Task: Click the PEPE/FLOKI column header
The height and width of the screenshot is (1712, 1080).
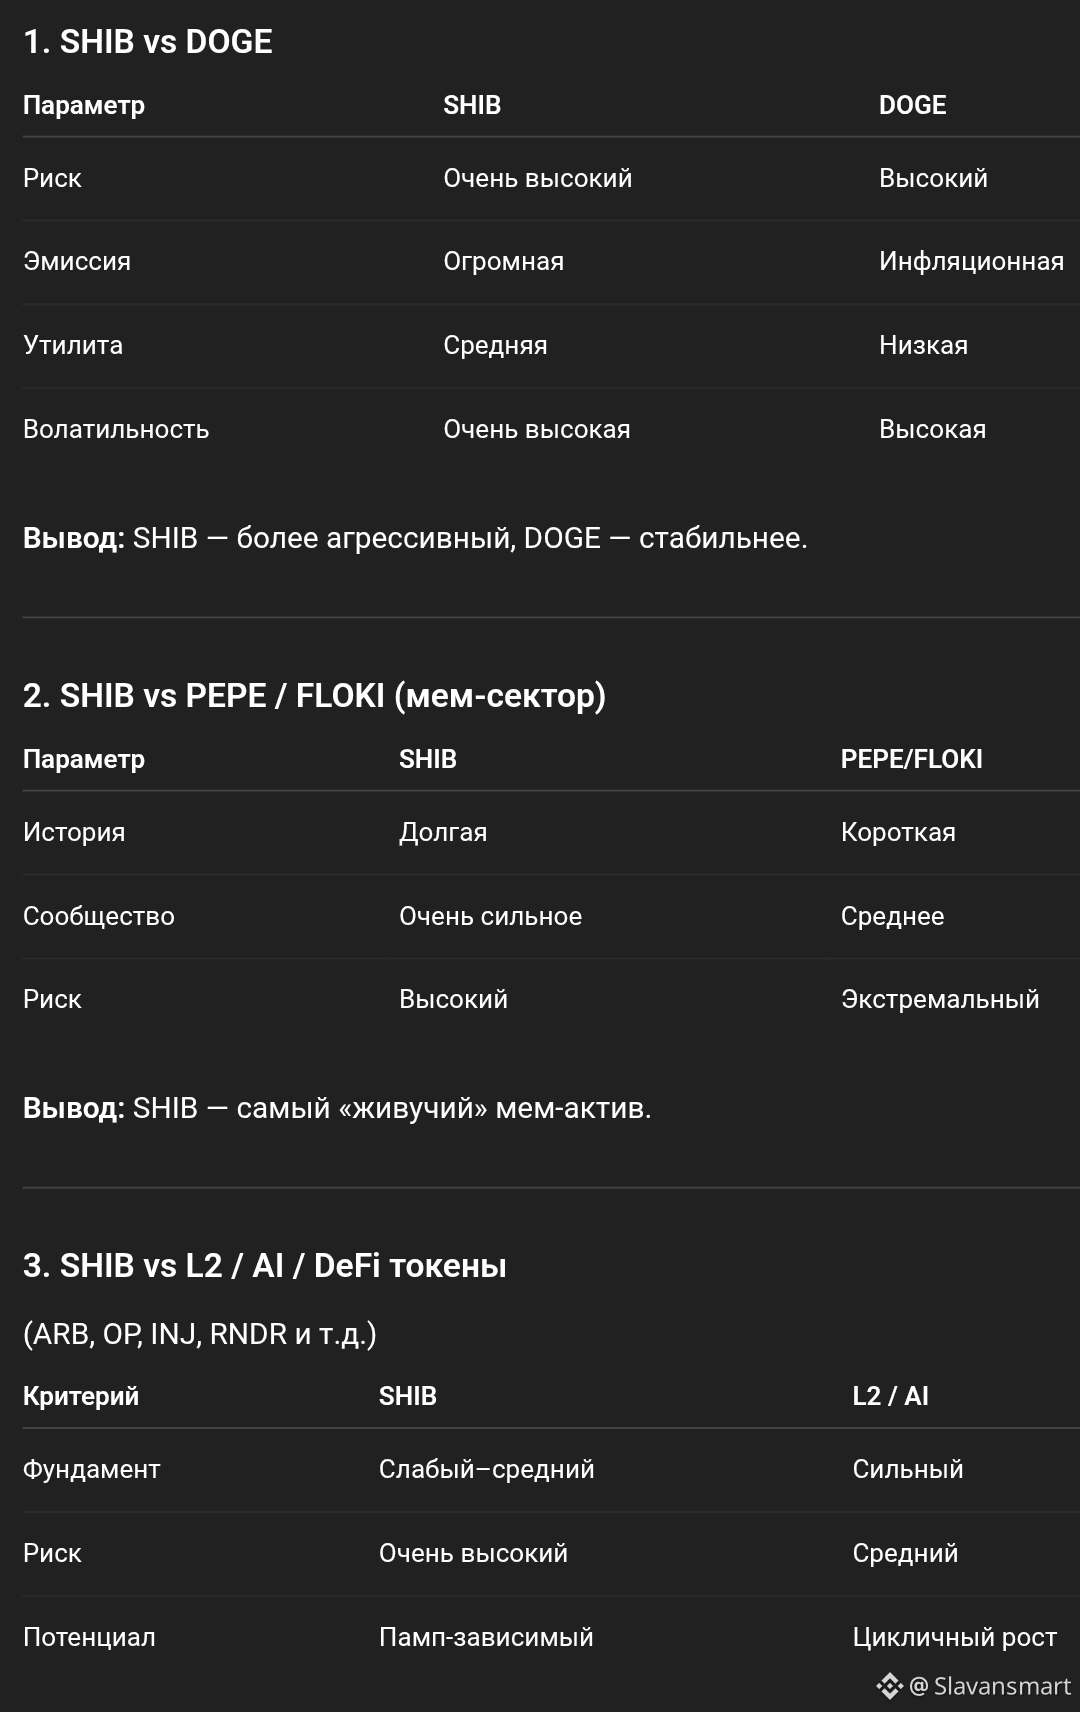Action: click(912, 759)
